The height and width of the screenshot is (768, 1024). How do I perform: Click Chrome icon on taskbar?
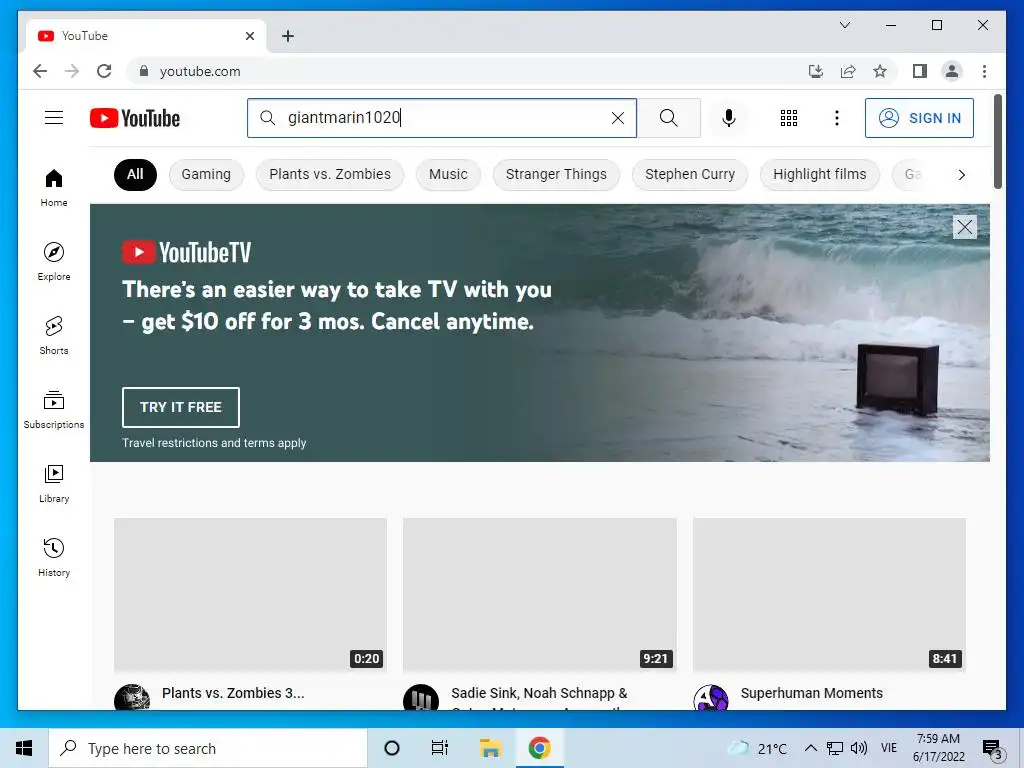point(539,748)
